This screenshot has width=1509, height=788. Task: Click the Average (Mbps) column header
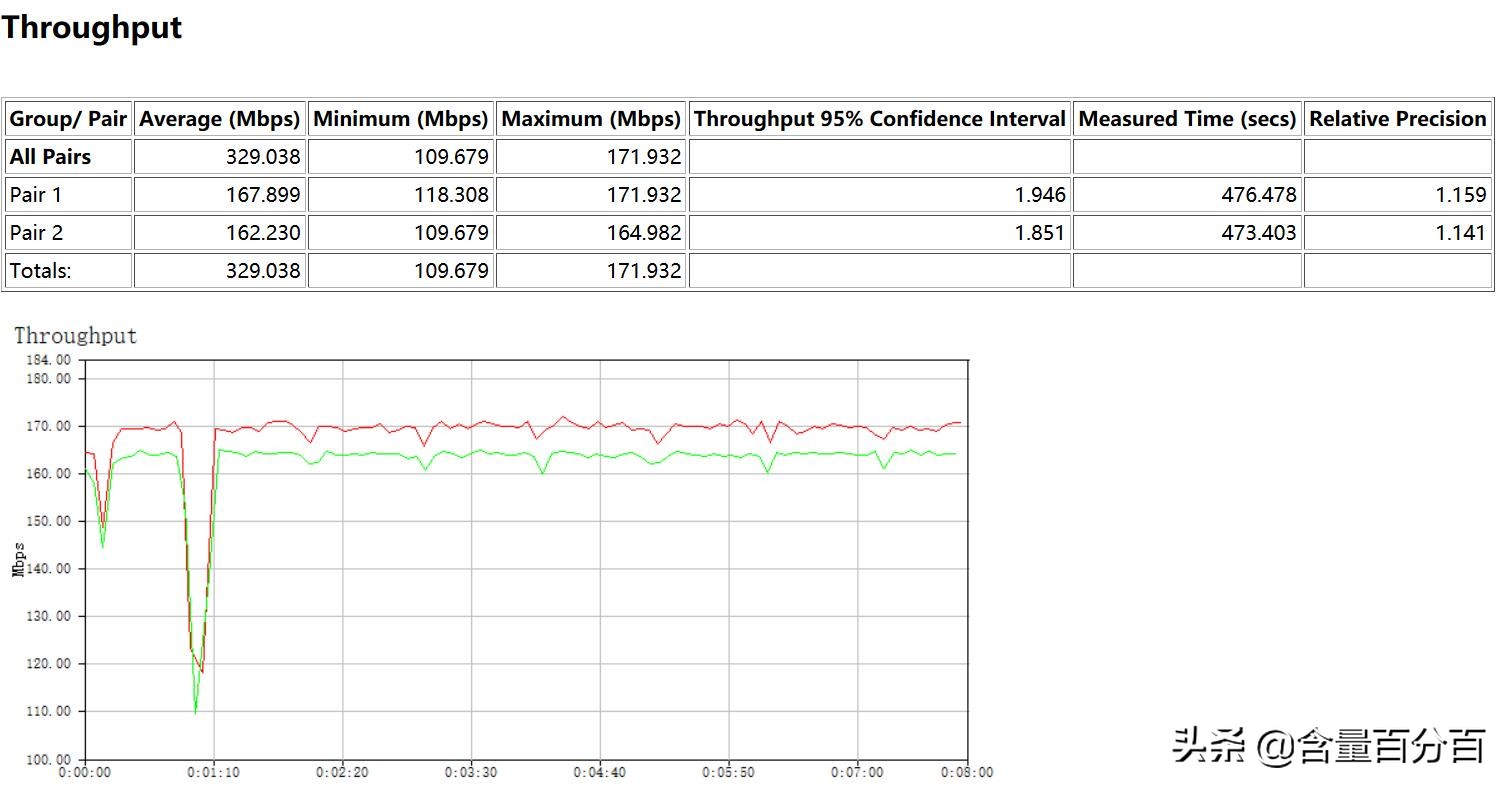click(x=220, y=119)
